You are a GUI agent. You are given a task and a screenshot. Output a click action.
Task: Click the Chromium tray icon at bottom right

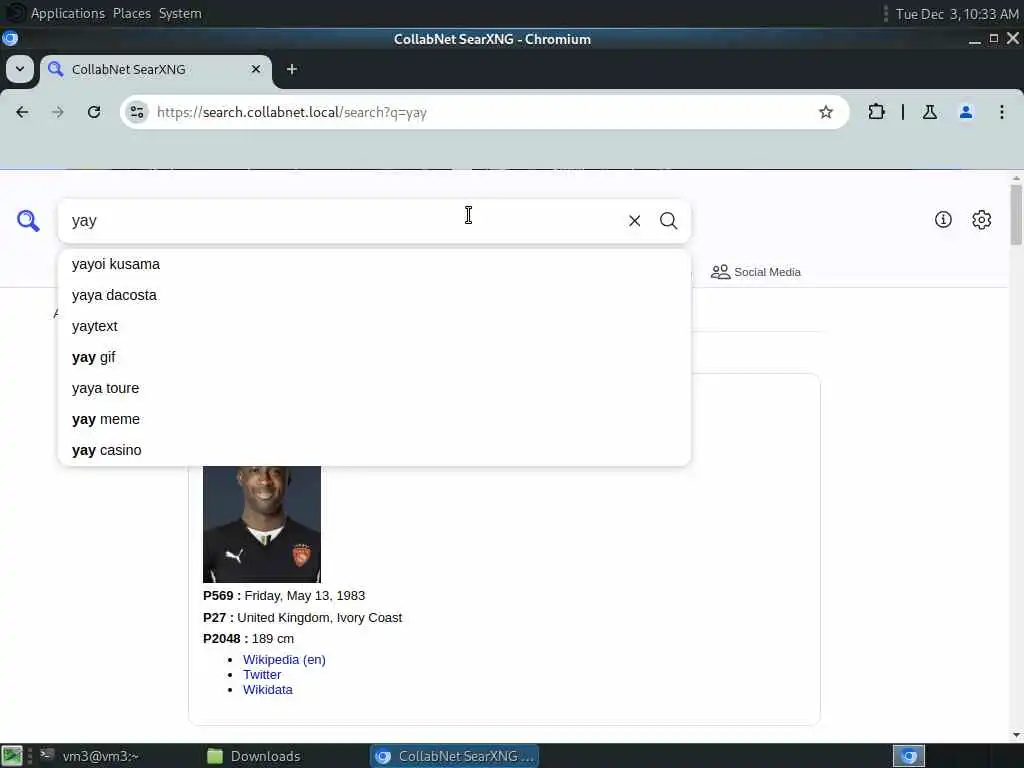pyautogui.click(x=909, y=756)
